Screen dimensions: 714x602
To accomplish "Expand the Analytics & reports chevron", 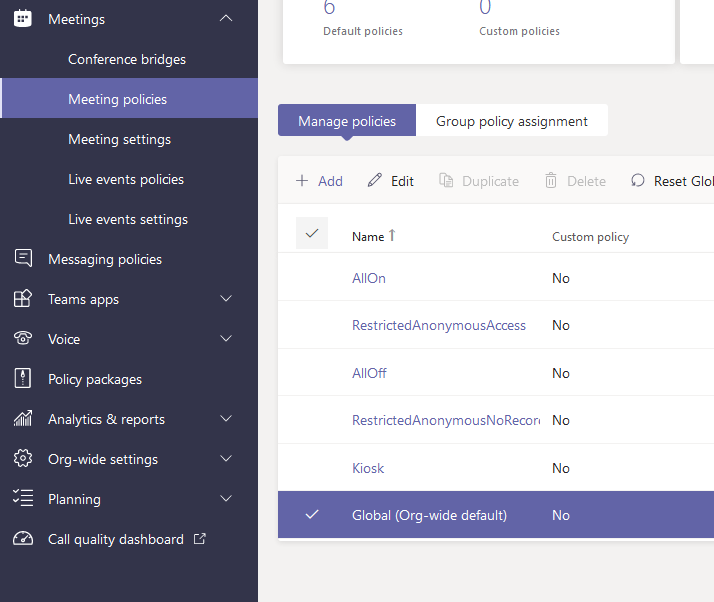I will (226, 418).
